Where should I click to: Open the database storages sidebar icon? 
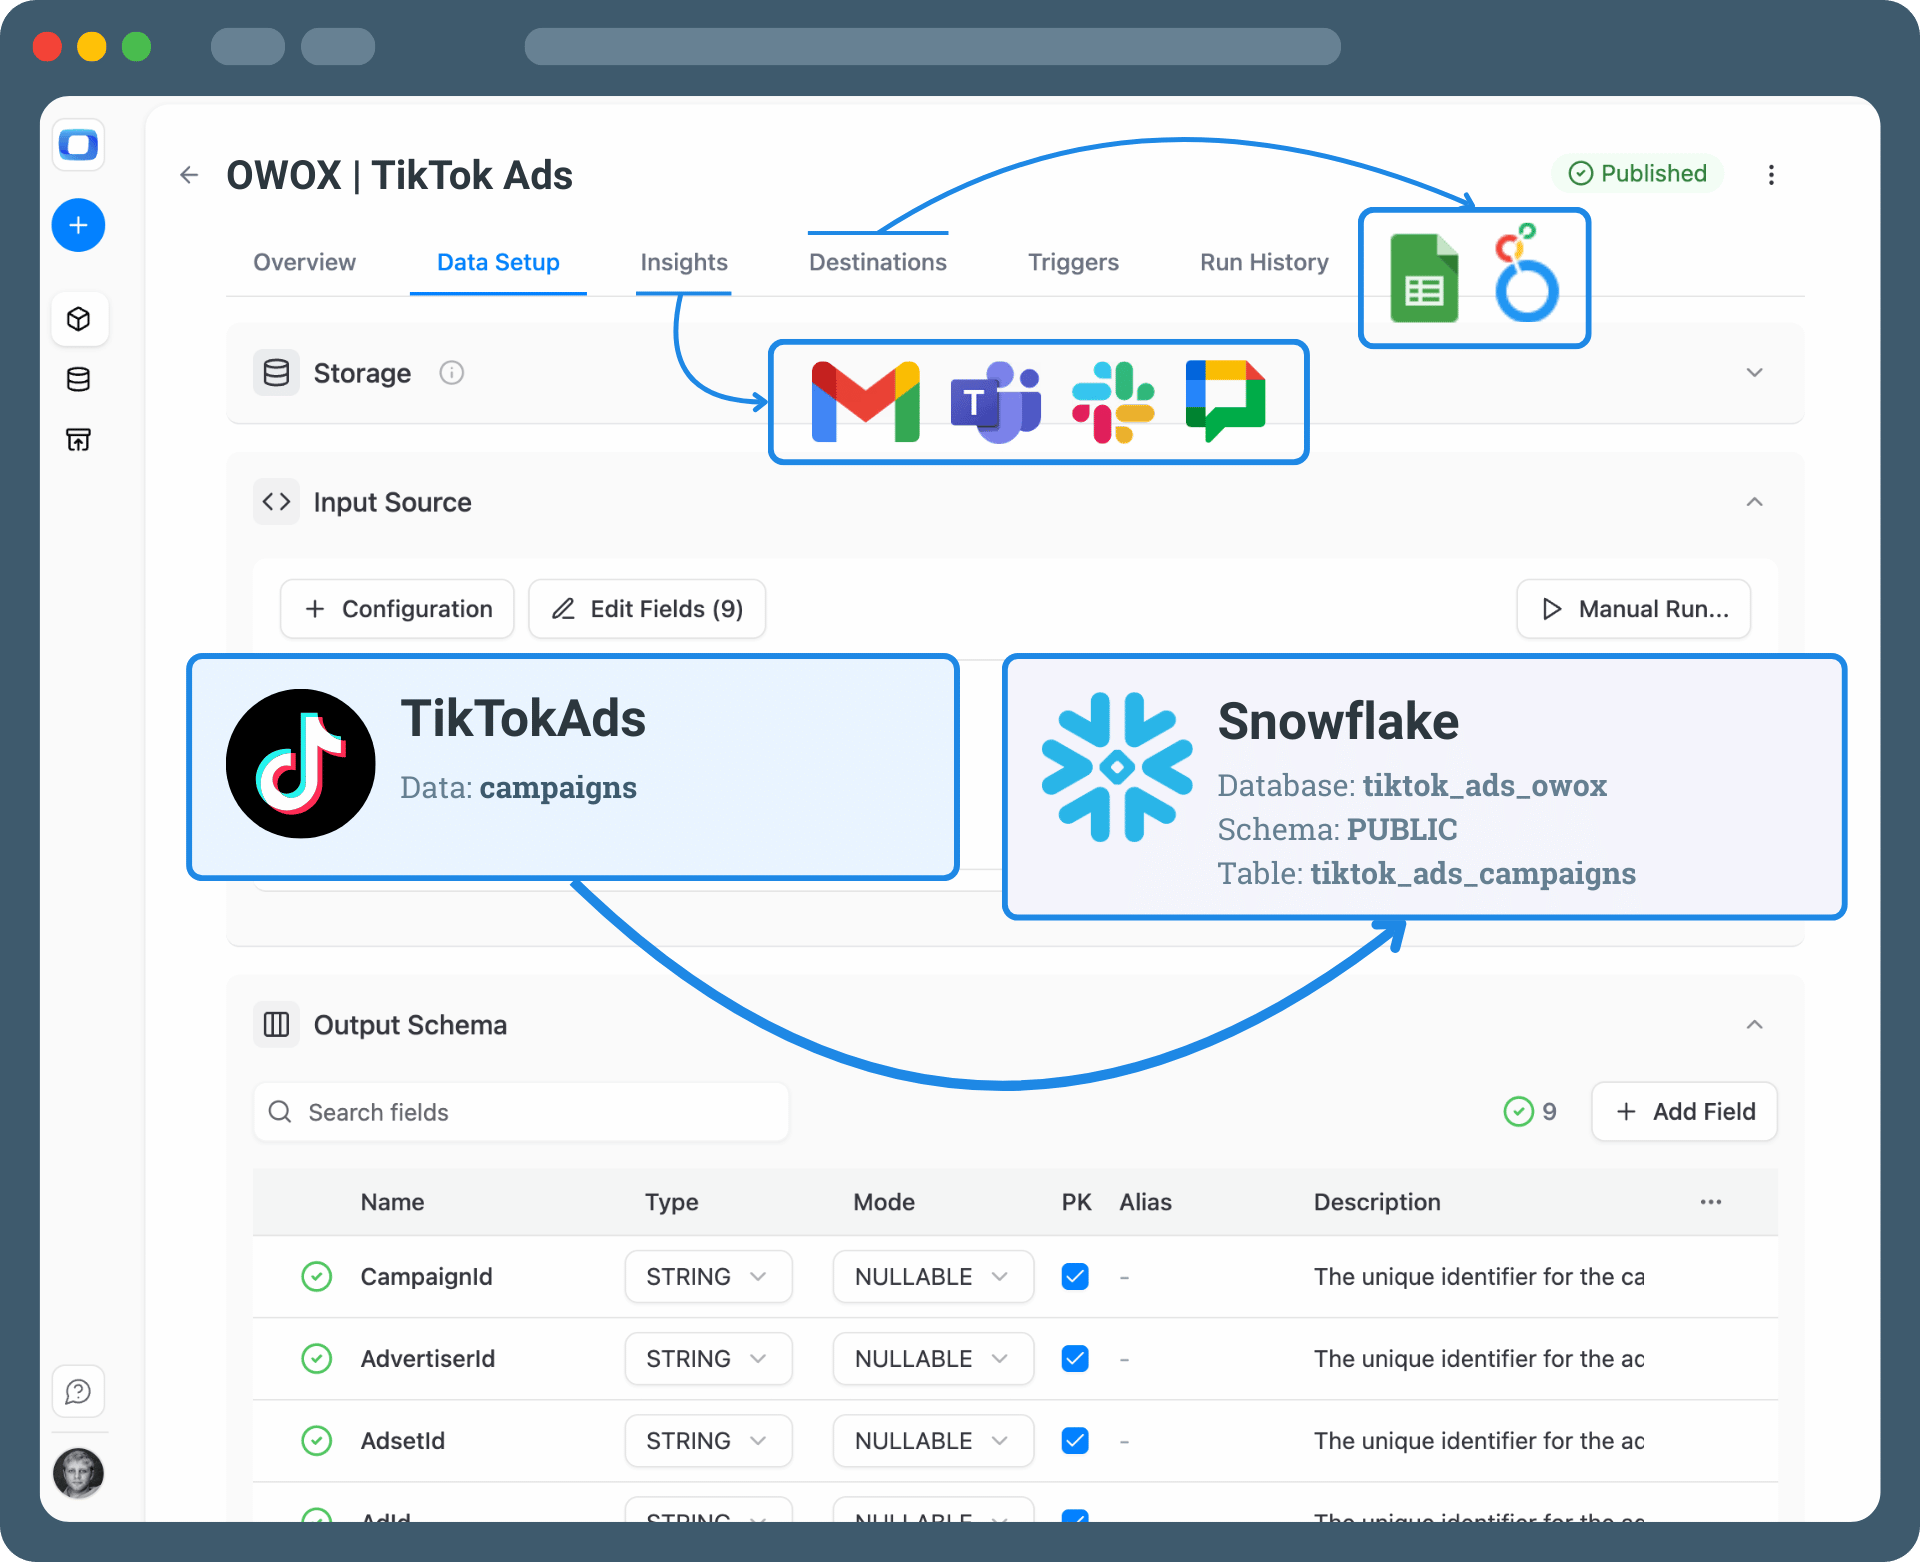click(x=78, y=379)
